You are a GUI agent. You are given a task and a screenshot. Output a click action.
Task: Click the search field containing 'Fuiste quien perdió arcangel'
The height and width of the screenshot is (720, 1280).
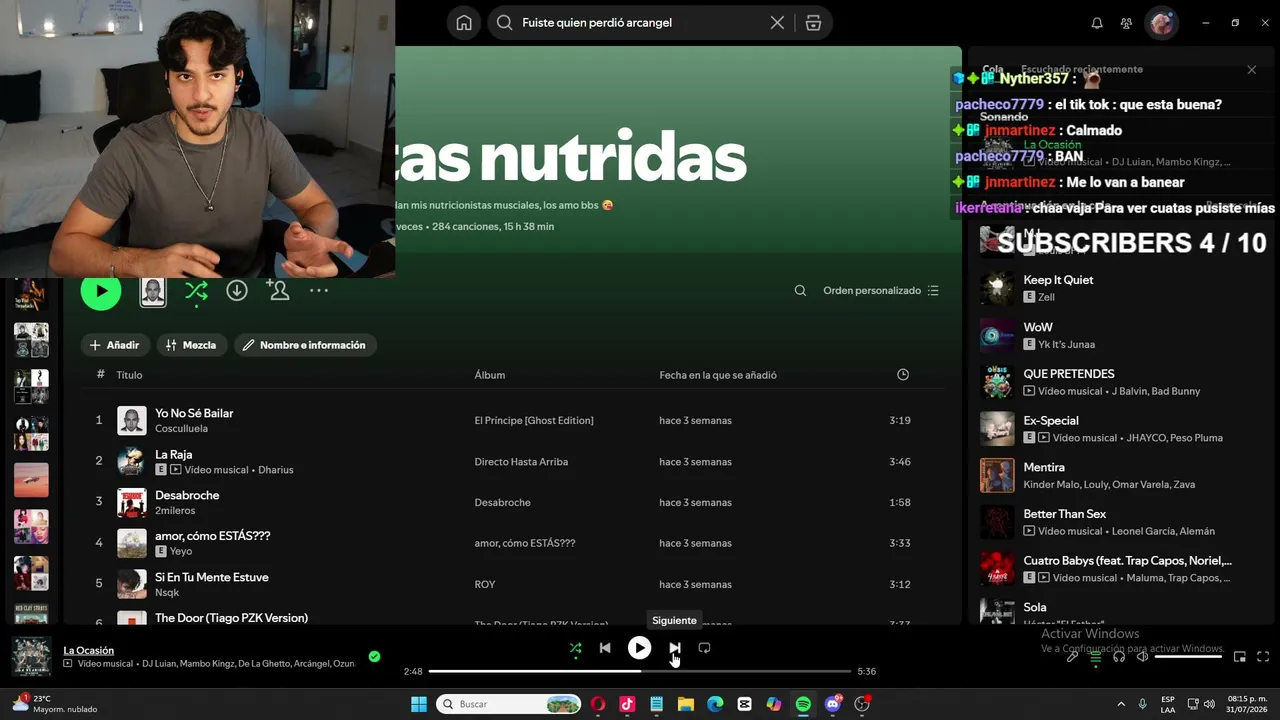(x=640, y=23)
